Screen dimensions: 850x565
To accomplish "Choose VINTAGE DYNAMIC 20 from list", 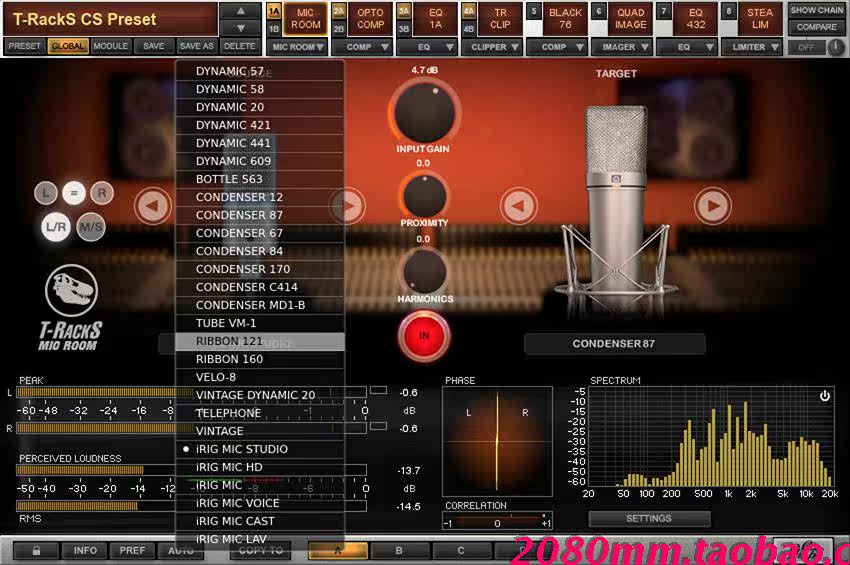I will pos(260,395).
